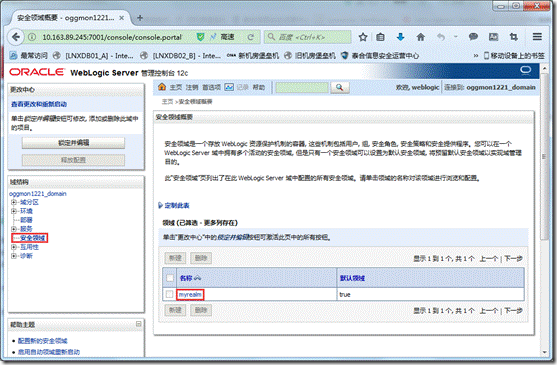557x365 pixels.
Task: Click WebLogic console home house icon
Action: pos(162,87)
